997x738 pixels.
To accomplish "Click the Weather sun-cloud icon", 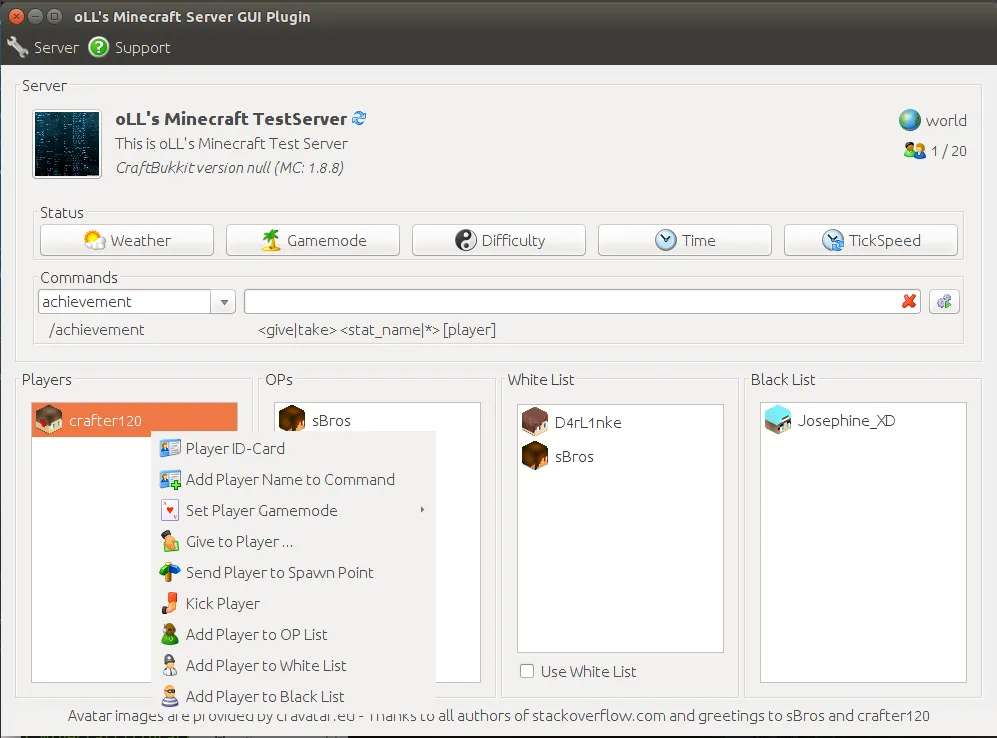I will tap(94, 240).
